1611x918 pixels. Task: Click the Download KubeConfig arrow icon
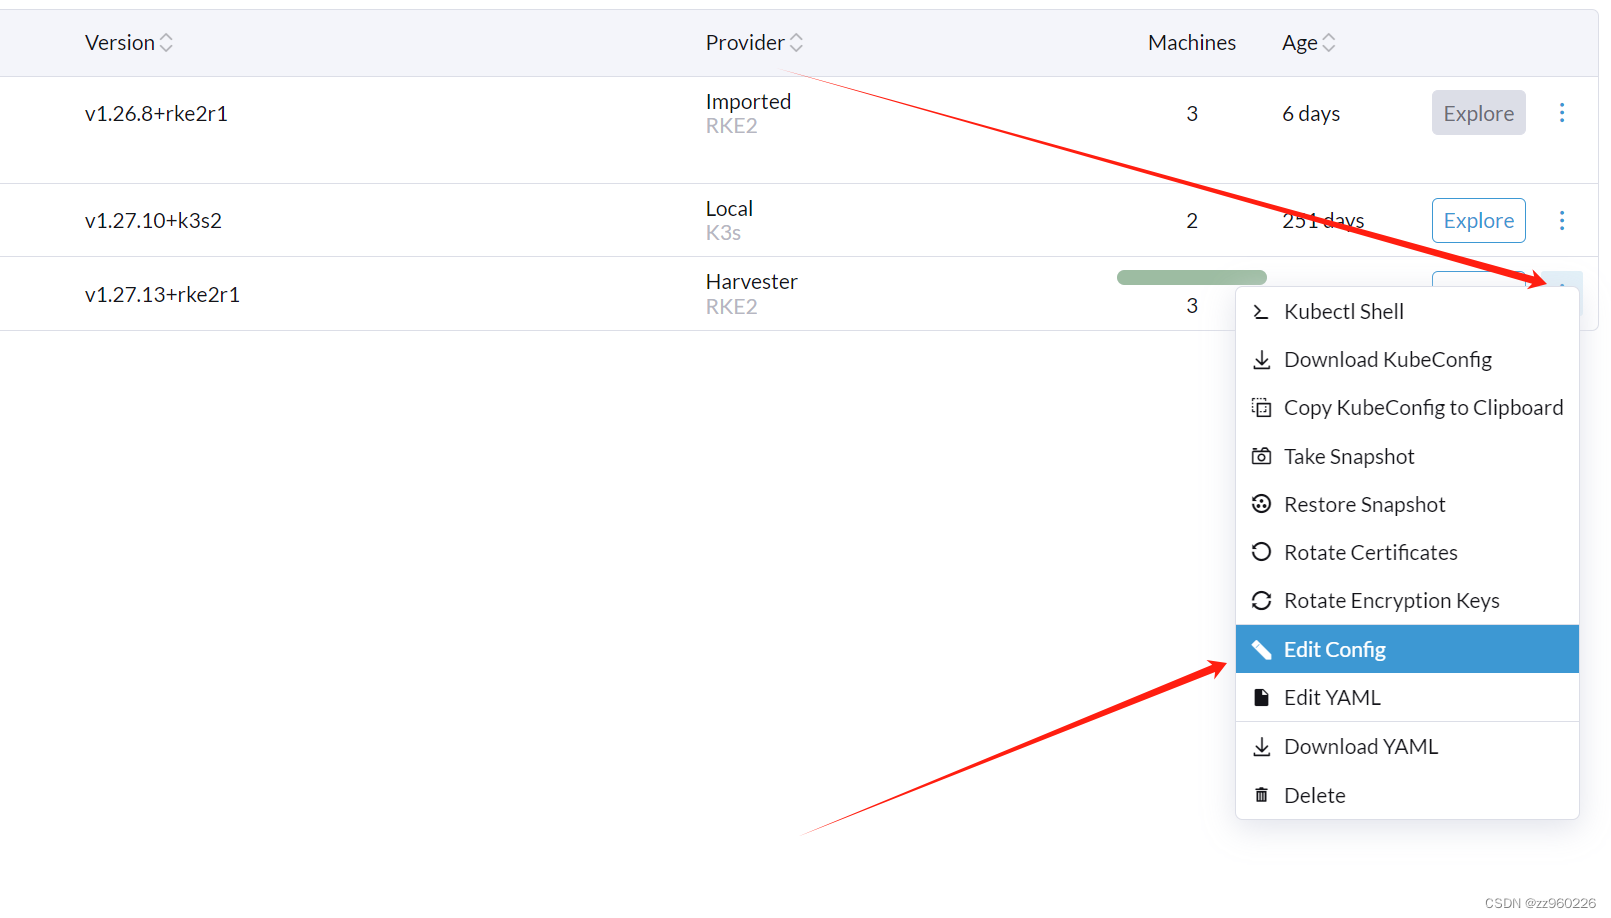1261,360
